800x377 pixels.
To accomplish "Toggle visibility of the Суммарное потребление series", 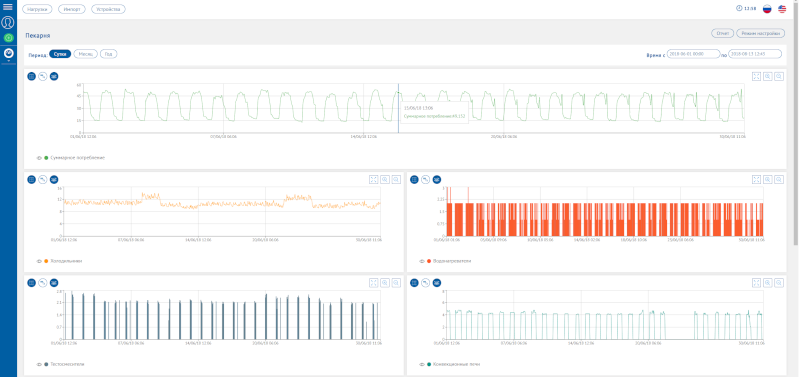I will click(39, 158).
